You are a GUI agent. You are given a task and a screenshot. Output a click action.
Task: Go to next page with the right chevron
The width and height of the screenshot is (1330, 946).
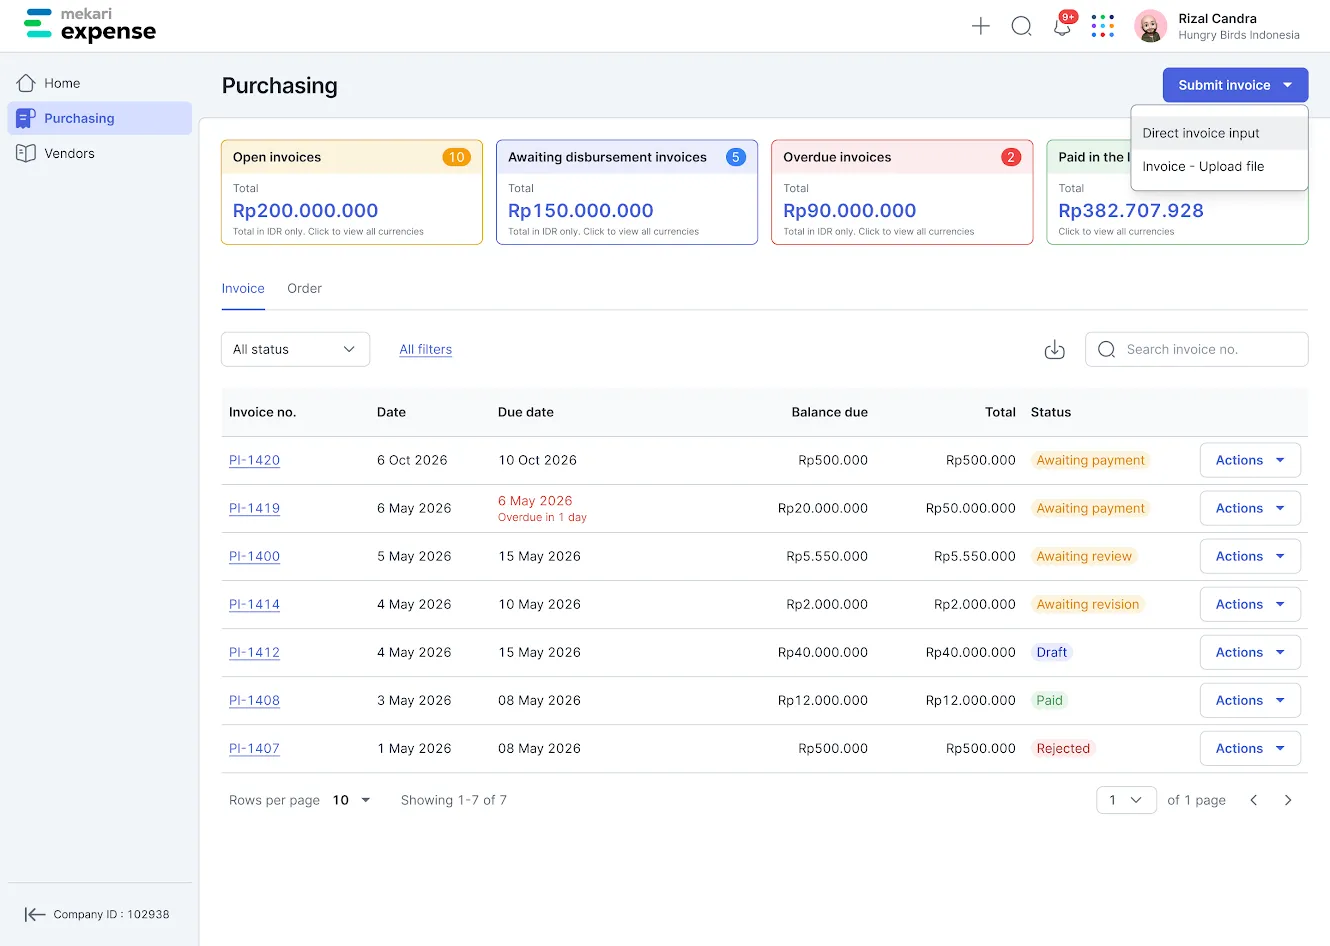[x=1288, y=800]
